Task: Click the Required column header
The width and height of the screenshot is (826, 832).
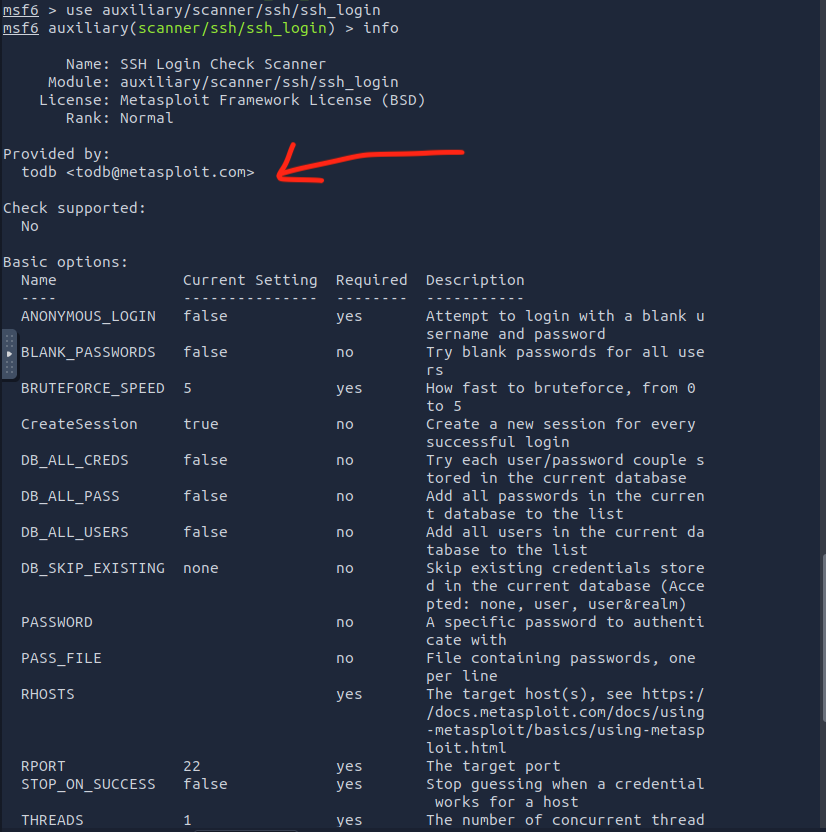Action: point(371,280)
